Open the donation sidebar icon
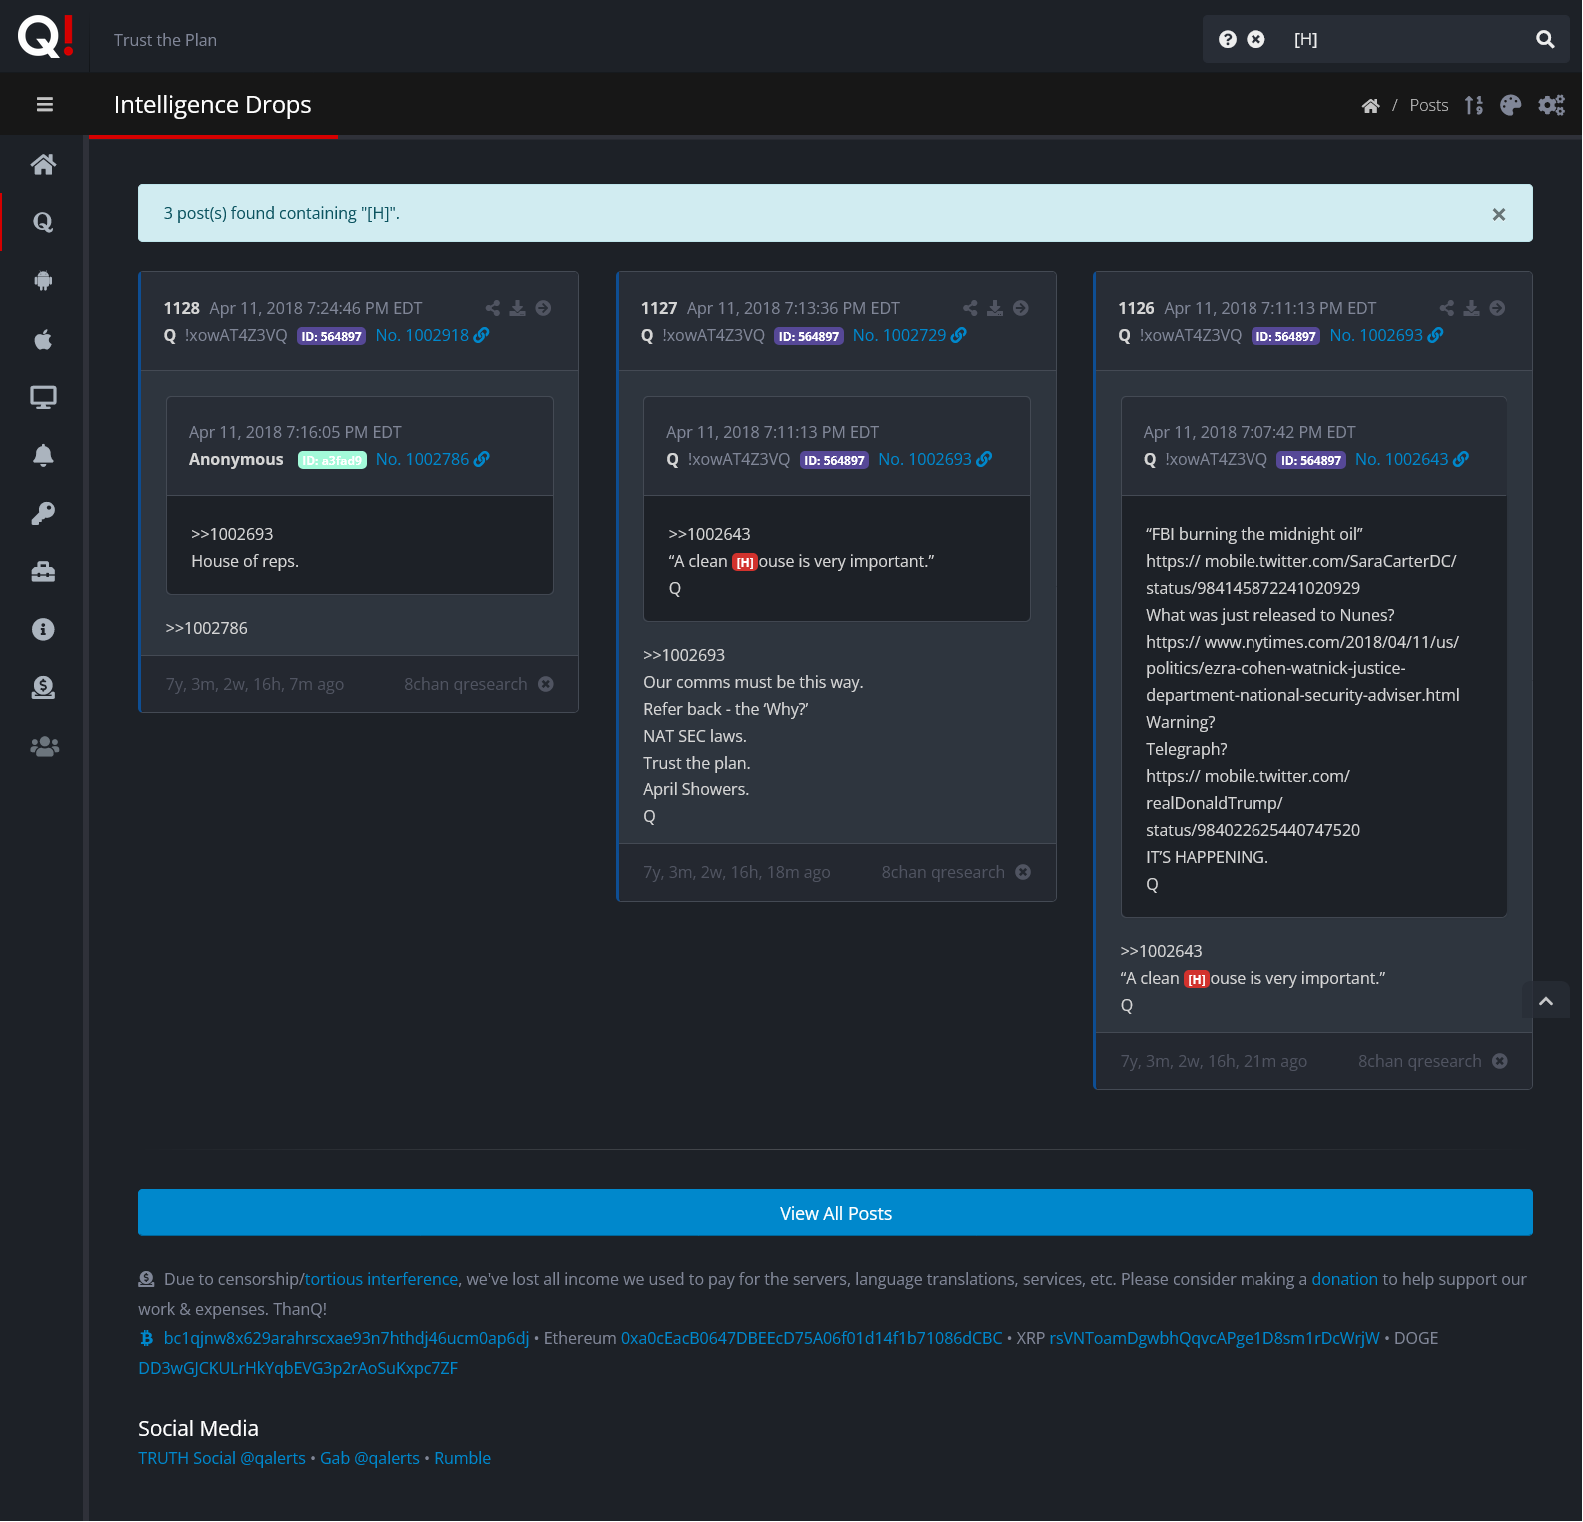Image resolution: width=1583 pixels, height=1522 pixels. (x=43, y=687)
